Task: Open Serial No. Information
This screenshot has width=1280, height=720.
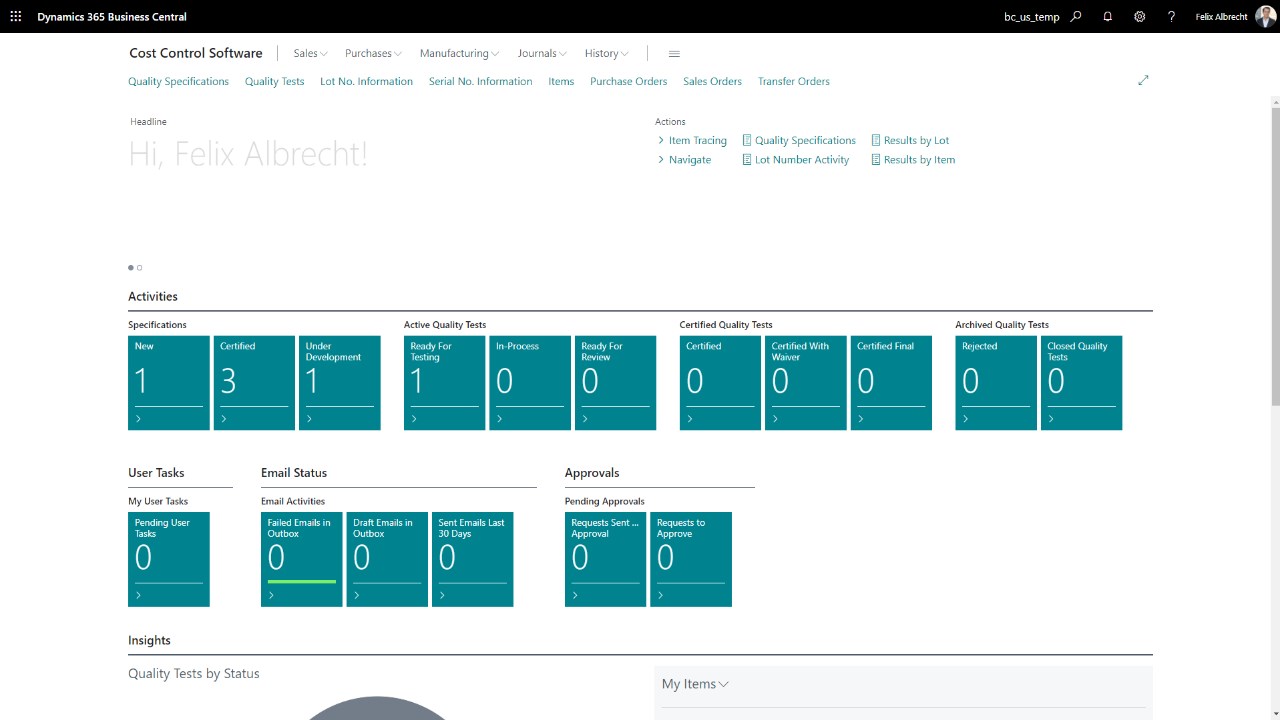Action: [480, 82]
